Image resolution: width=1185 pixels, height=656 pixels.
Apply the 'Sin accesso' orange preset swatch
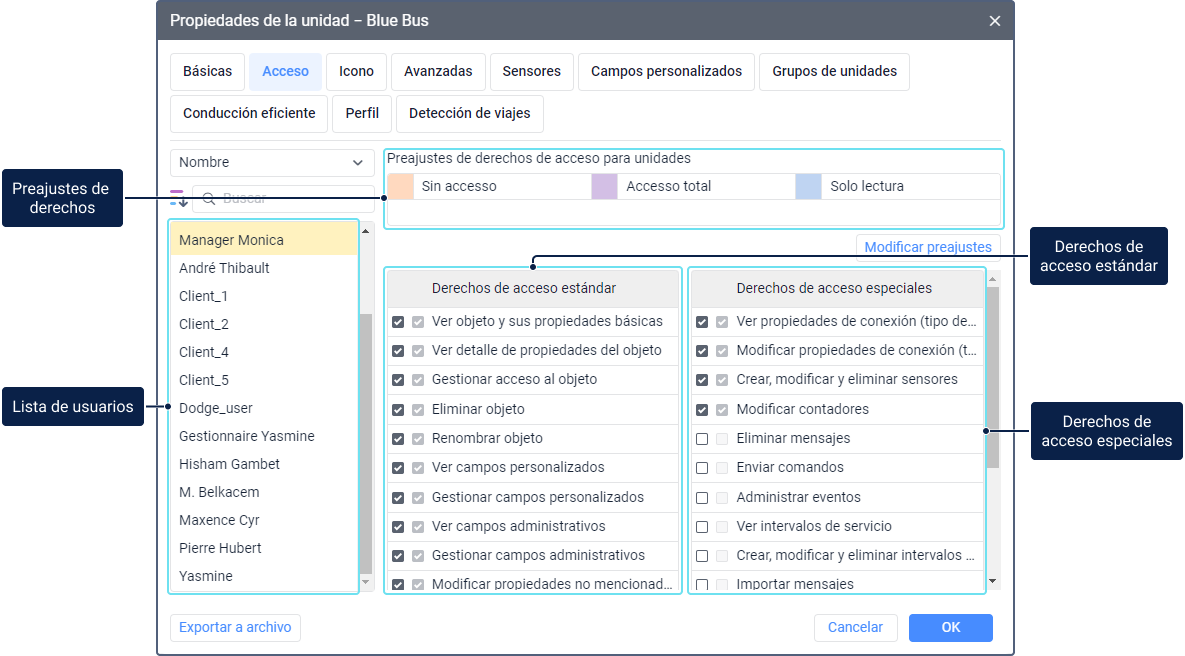coord(400,187)
